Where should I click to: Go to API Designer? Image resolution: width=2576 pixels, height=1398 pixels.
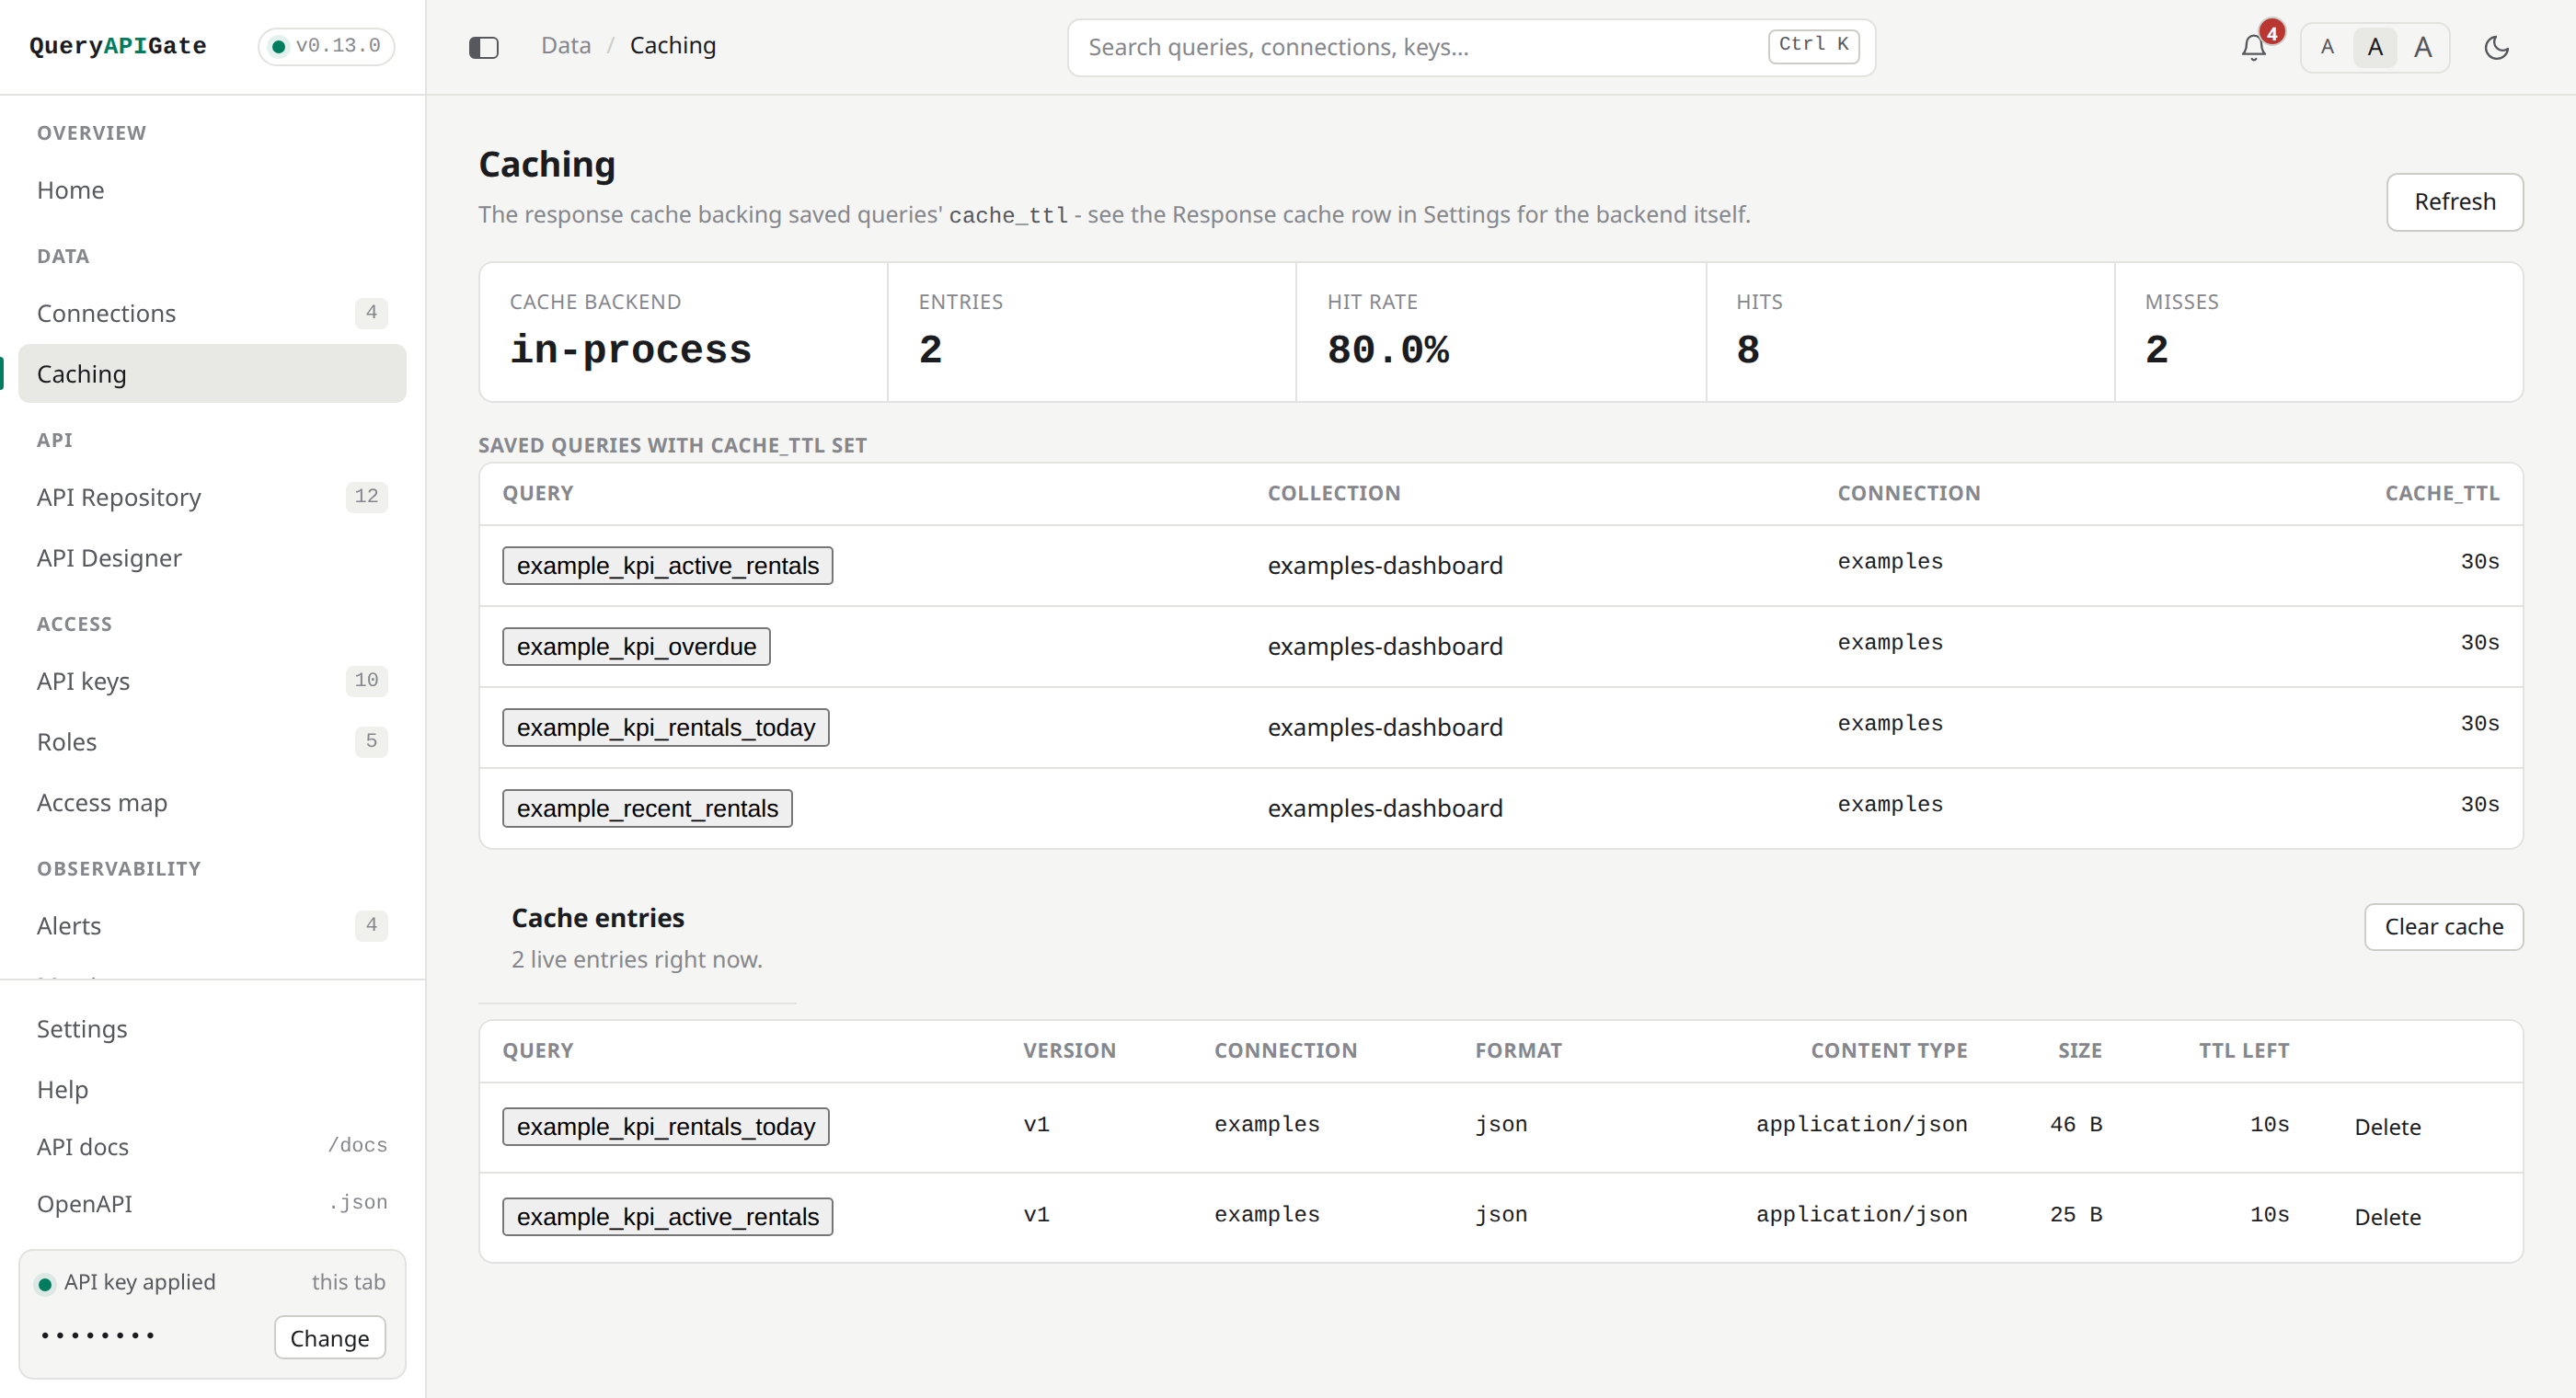(x=212, y=558)
